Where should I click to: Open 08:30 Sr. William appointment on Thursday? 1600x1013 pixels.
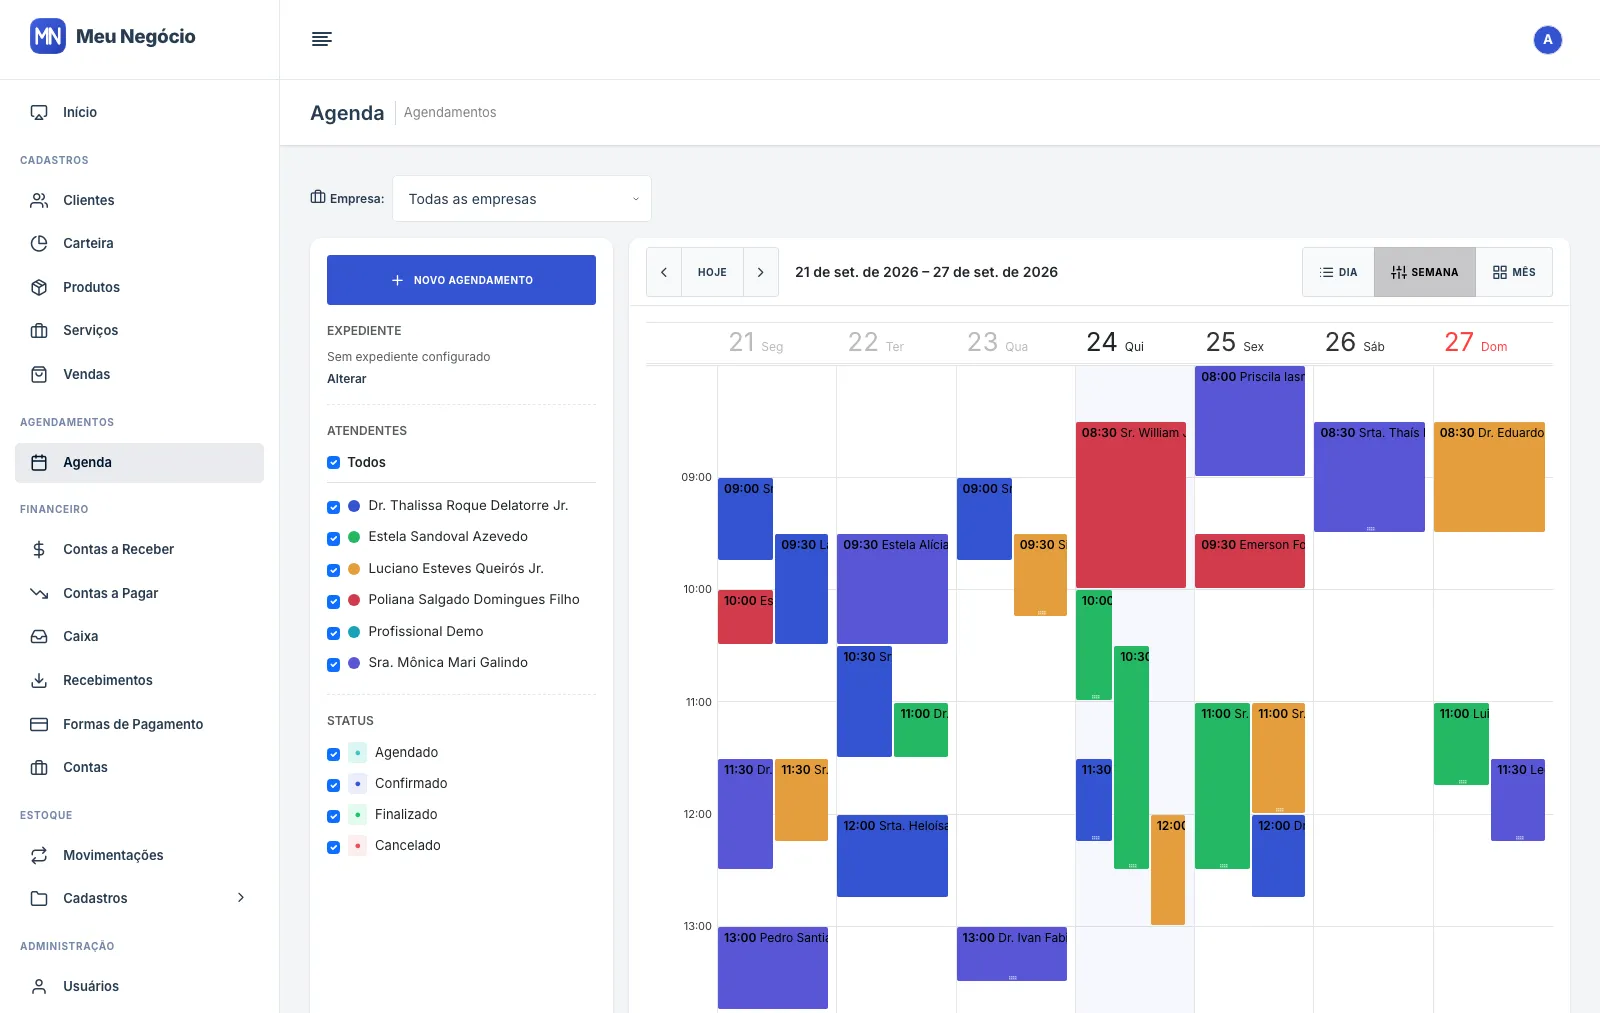pyautogui.click(x=1131, y=505)
